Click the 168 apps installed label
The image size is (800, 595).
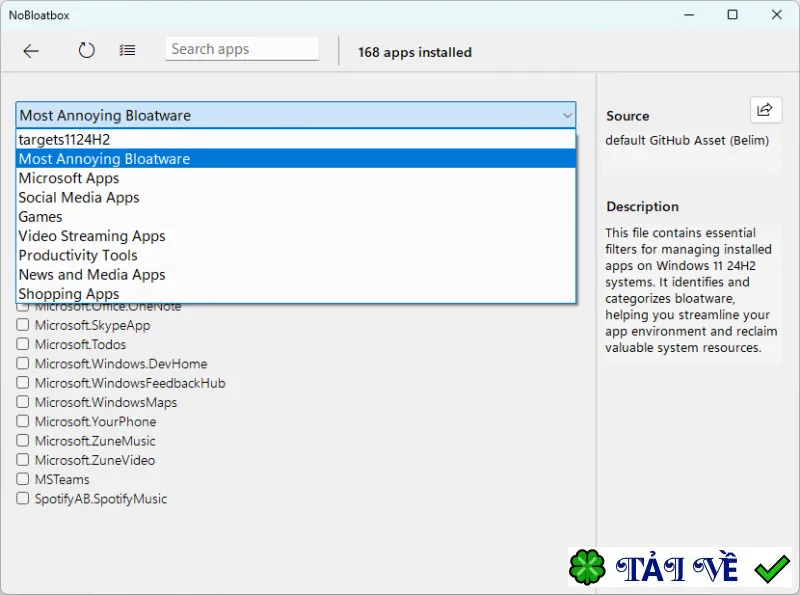point(415,52)
